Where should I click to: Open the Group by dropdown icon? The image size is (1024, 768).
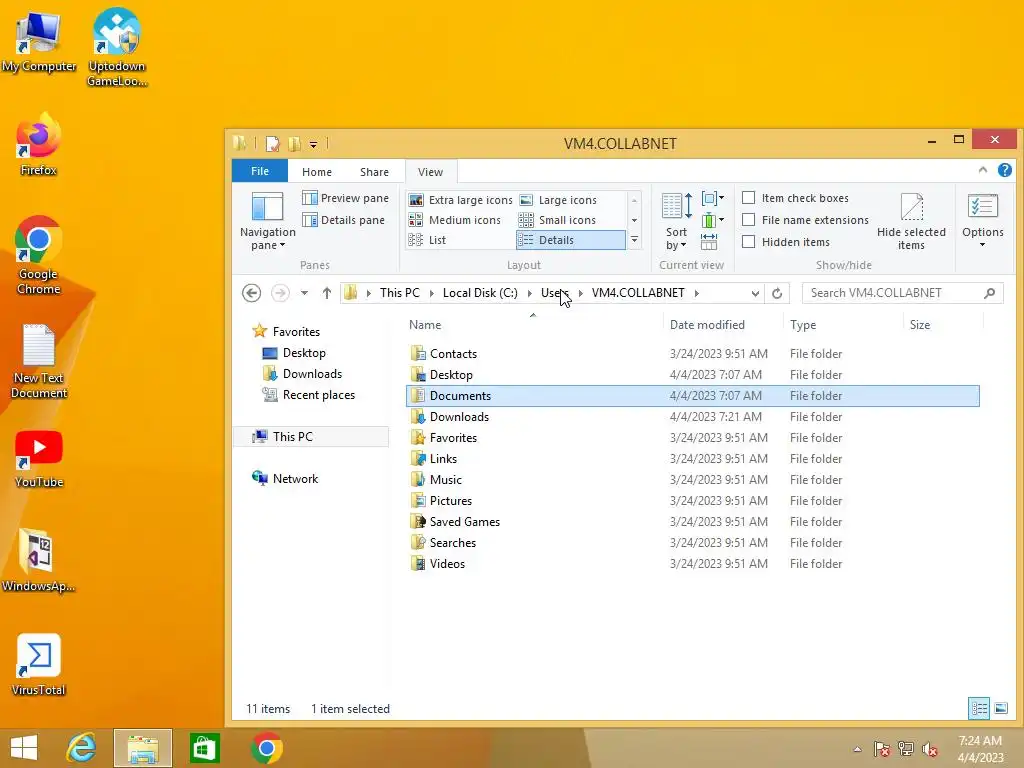coord(712,198)
